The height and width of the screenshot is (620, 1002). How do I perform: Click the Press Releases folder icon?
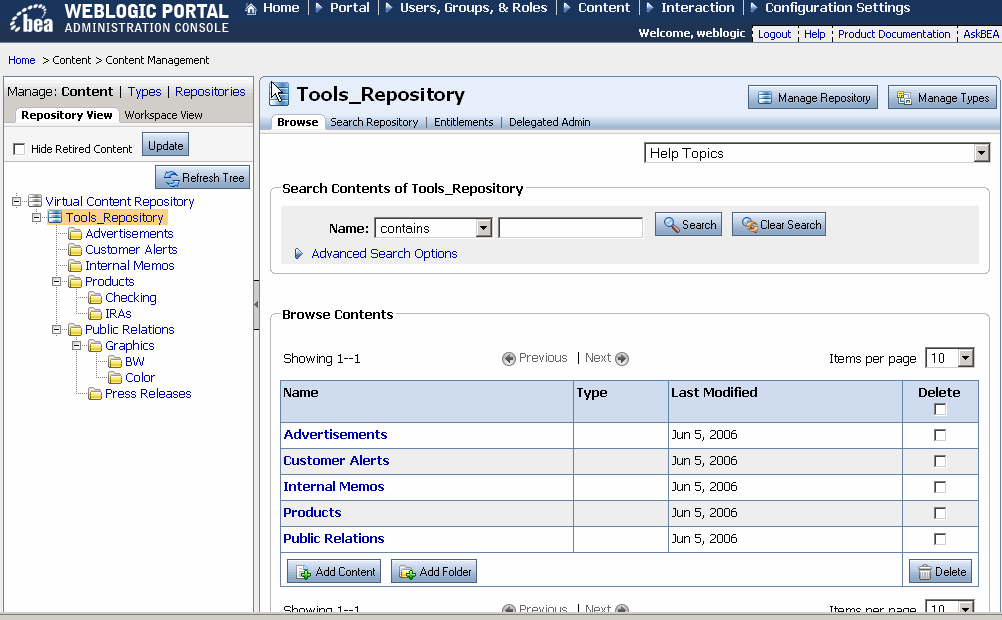tap(95, 394)
